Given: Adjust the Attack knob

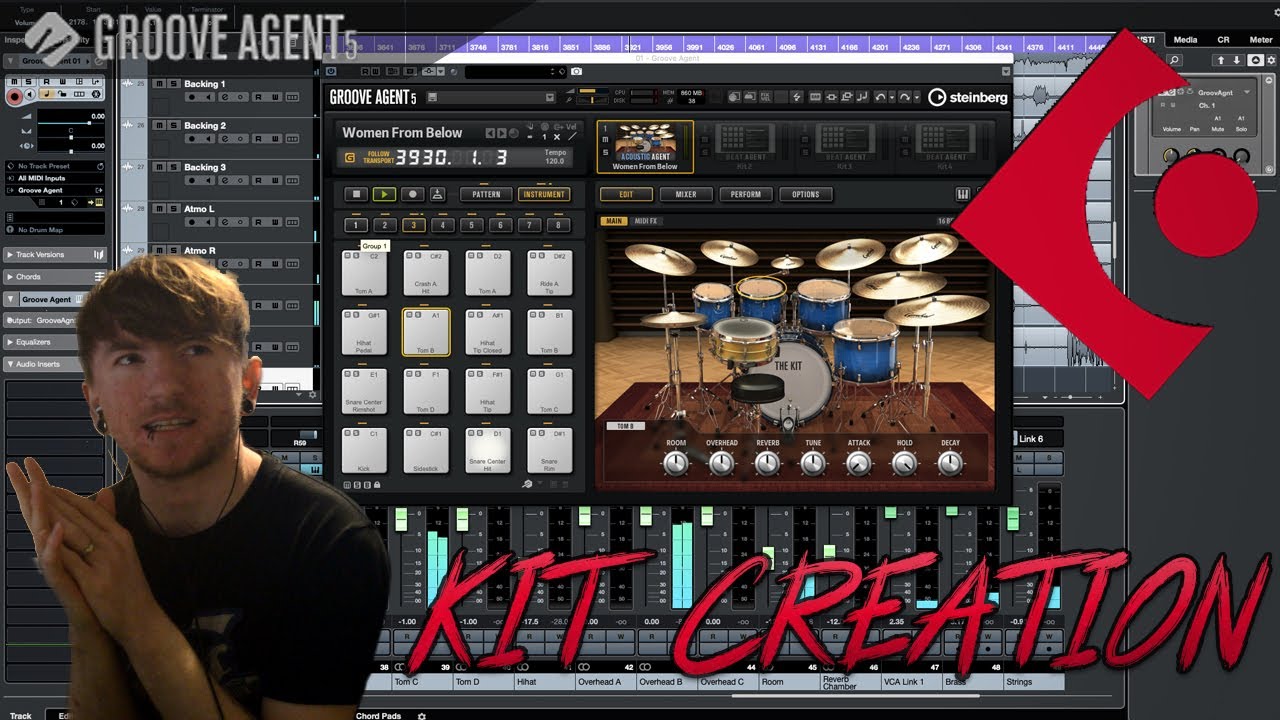Looking at the screenshot, I should coord(859,463).
